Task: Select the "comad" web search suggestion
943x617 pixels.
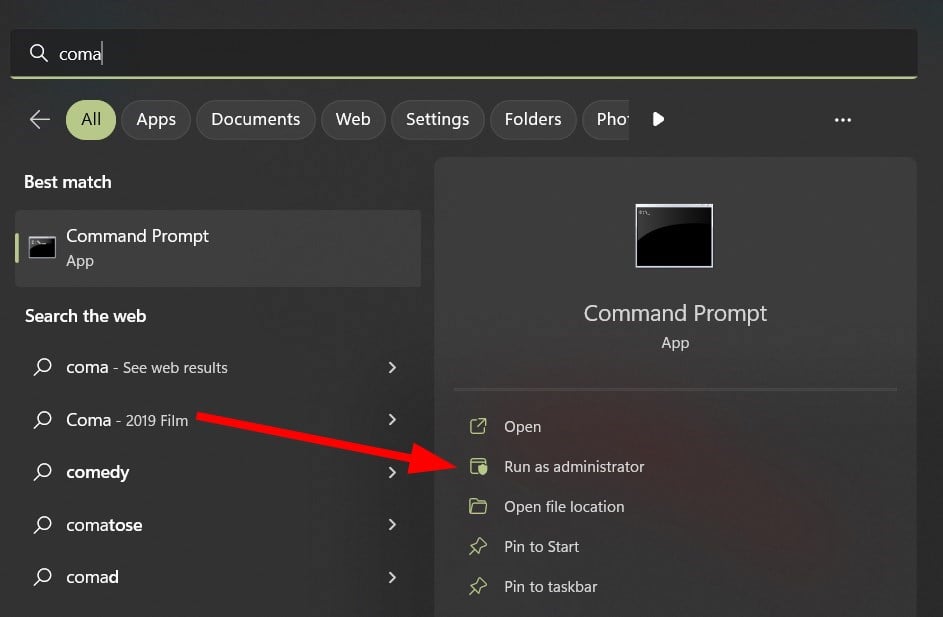Action: click(92, 577)
